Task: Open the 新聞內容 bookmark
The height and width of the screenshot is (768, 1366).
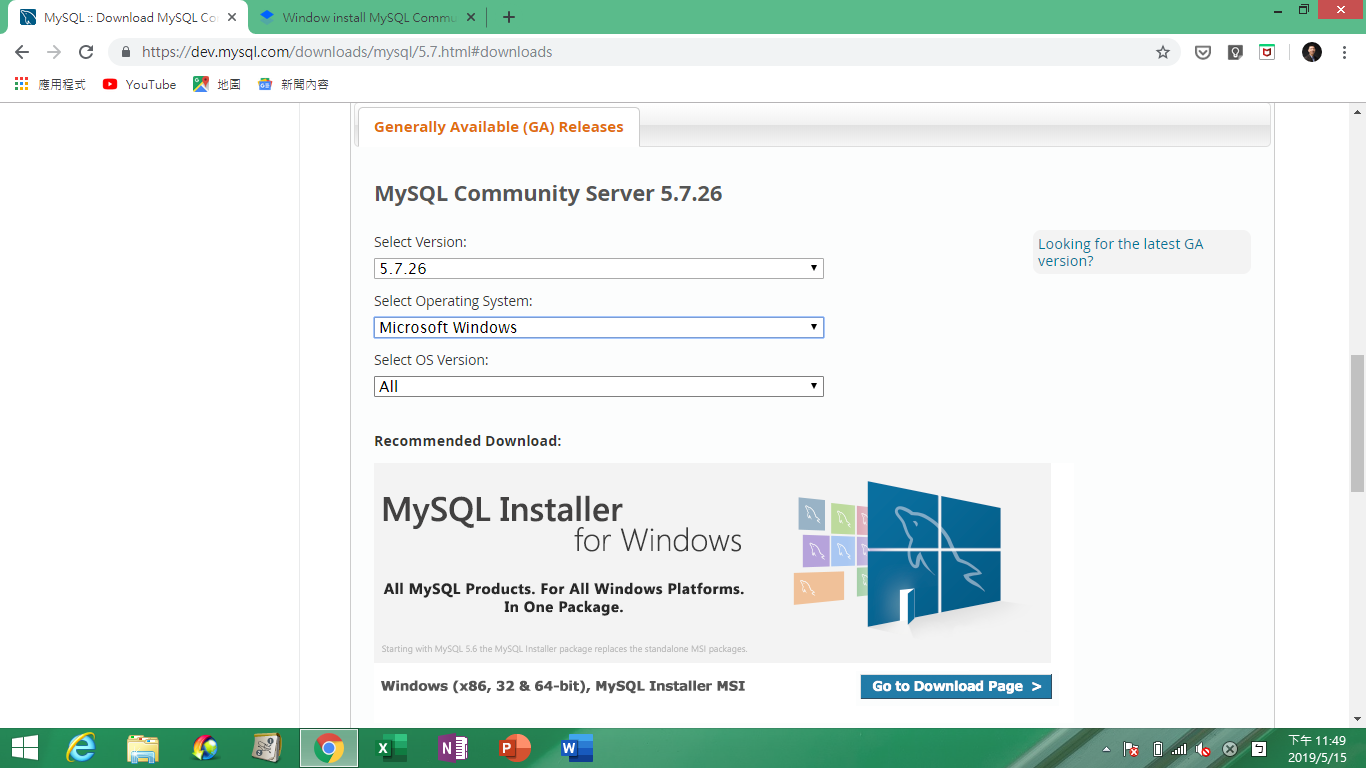Action: (293, 85)
